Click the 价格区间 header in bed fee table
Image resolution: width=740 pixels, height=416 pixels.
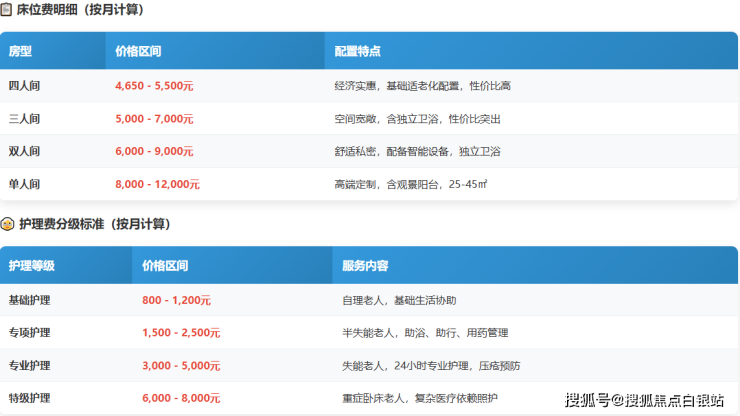[138, 51]
